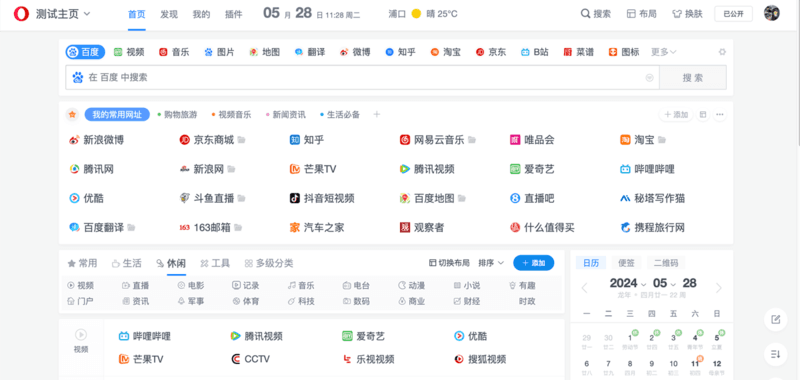Click 什么值得买 icon
Image resolution: width=800 pixels, height=380 pixels.
[x=515, y=227]
